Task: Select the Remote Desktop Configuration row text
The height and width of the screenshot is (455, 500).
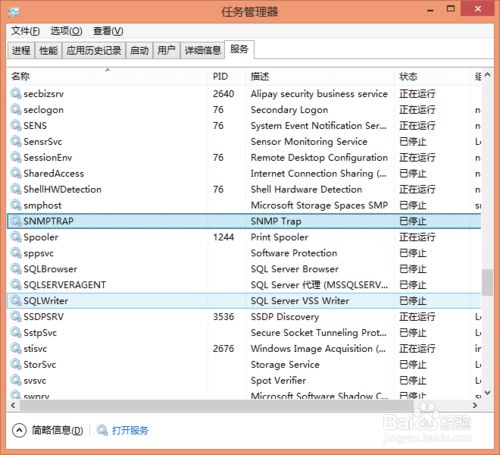Action: pos(319,157)
